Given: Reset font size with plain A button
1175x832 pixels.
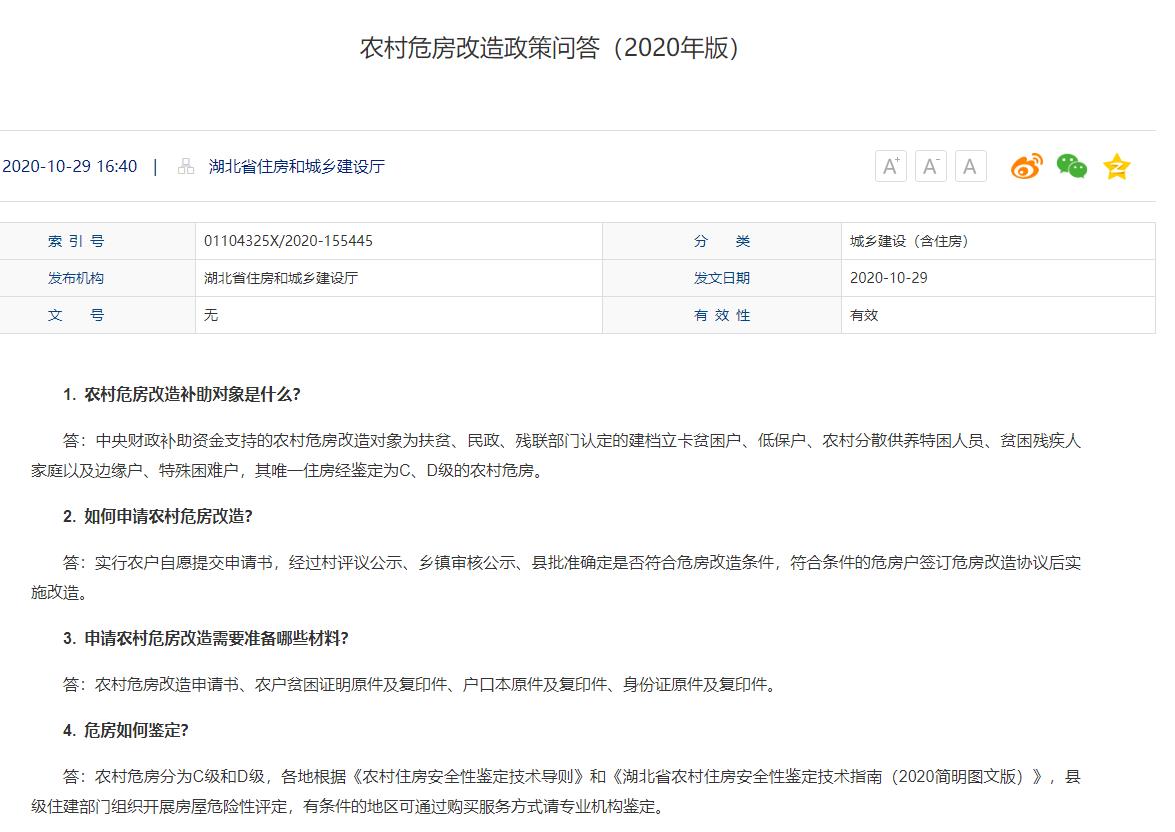Looking at the screenshot, I should coord(970,166).
